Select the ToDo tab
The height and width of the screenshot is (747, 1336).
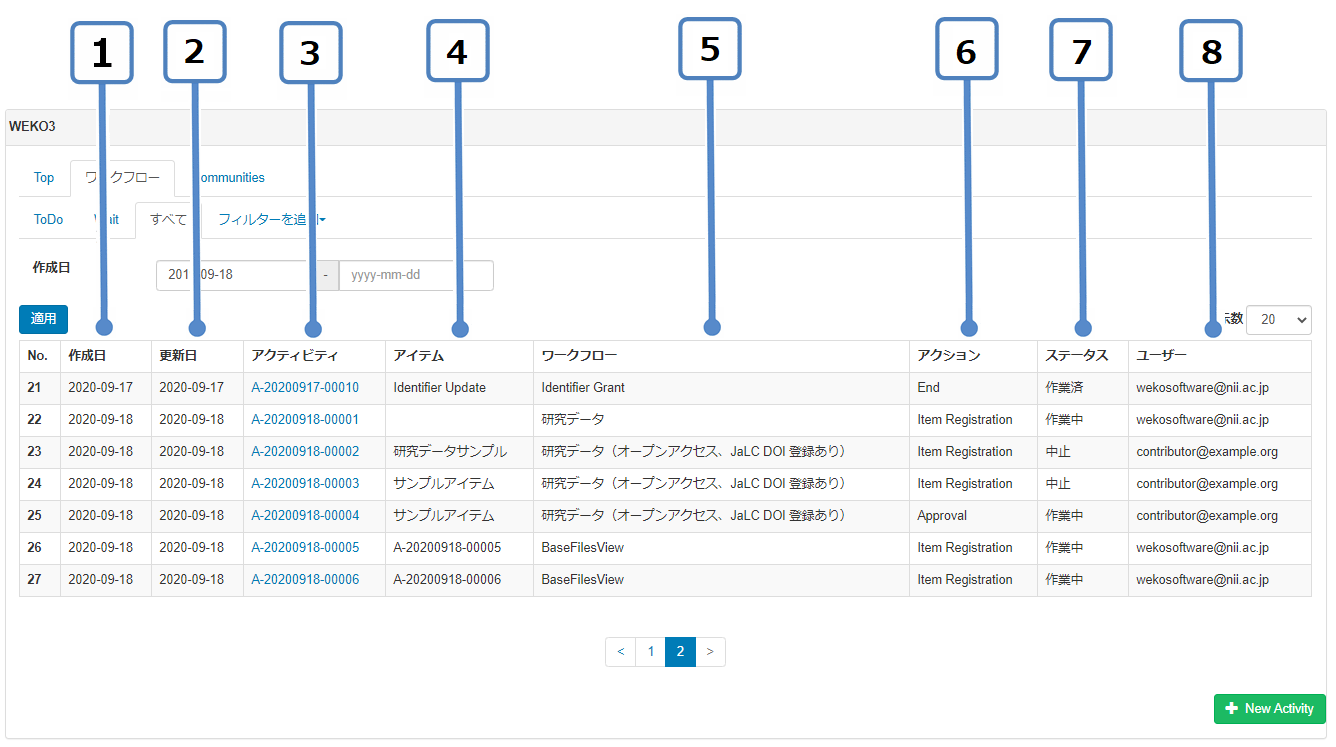48,219
